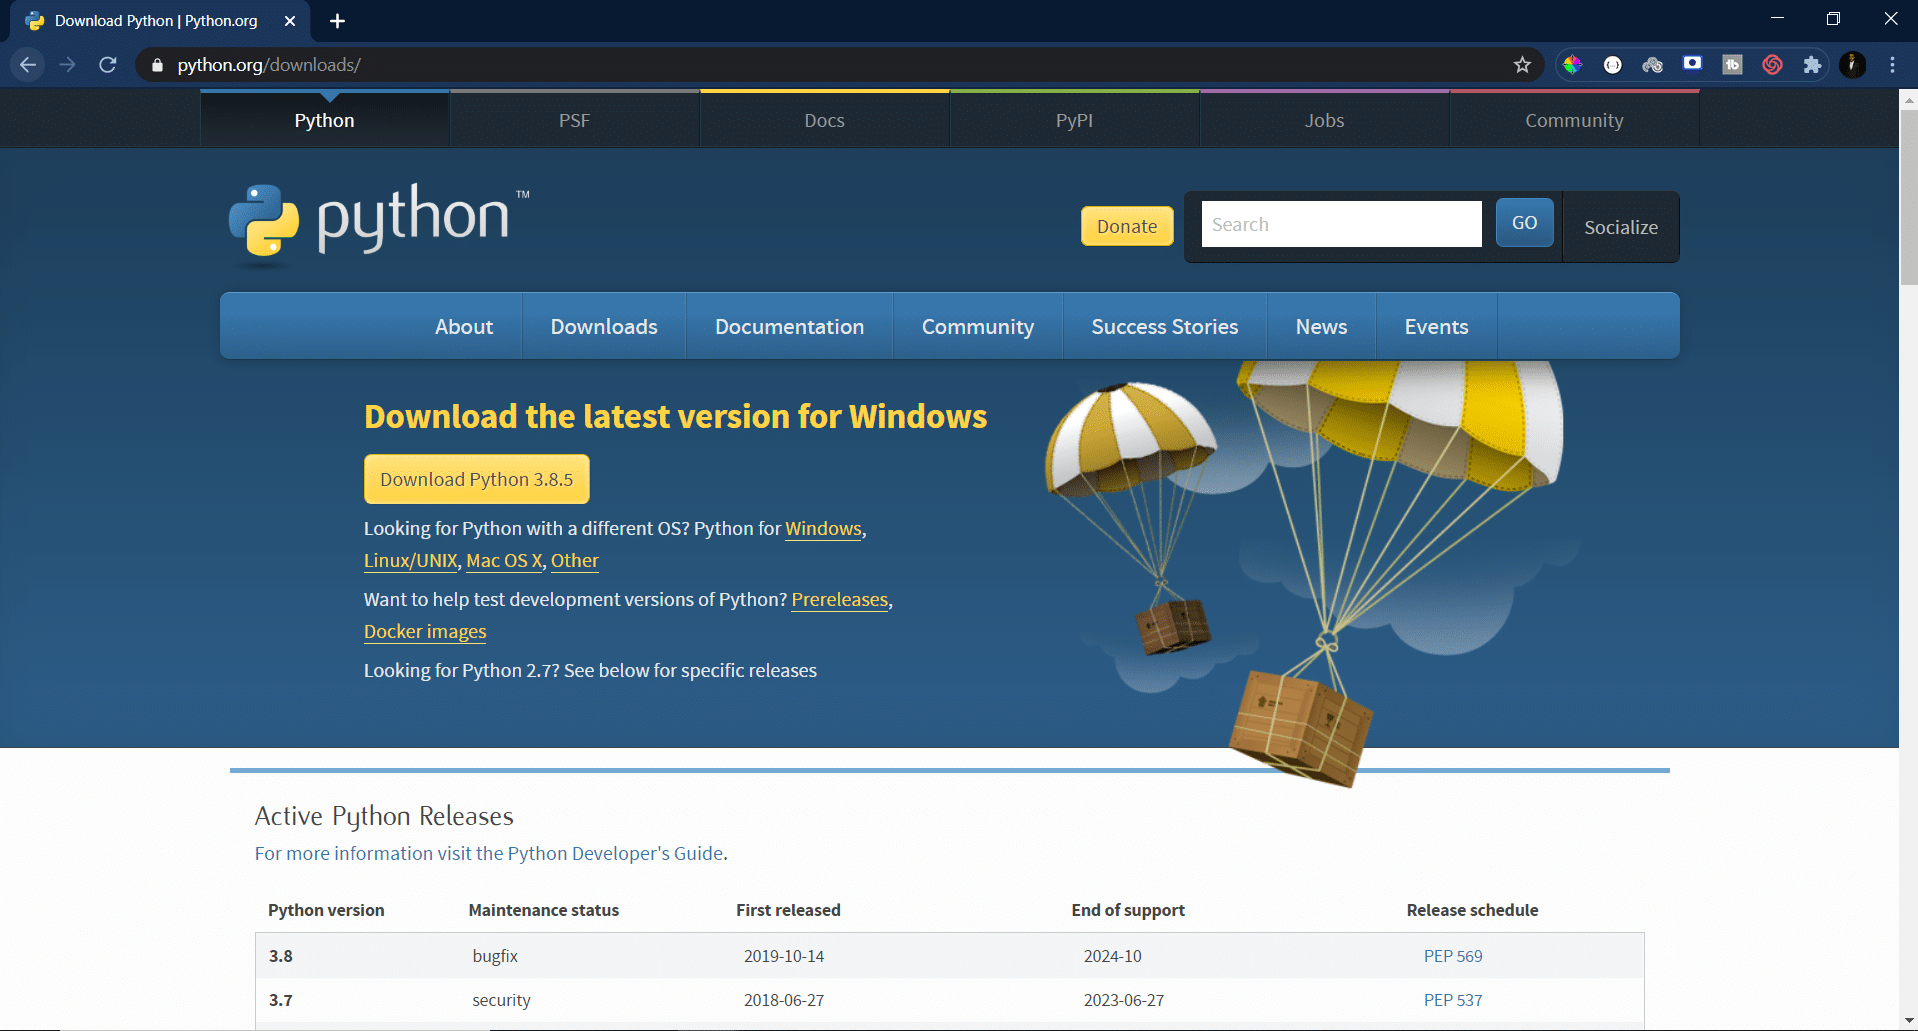Open the gray tb extension icon
The width and height of the screenshot is (1918, 1031).
pos(1732,65)
